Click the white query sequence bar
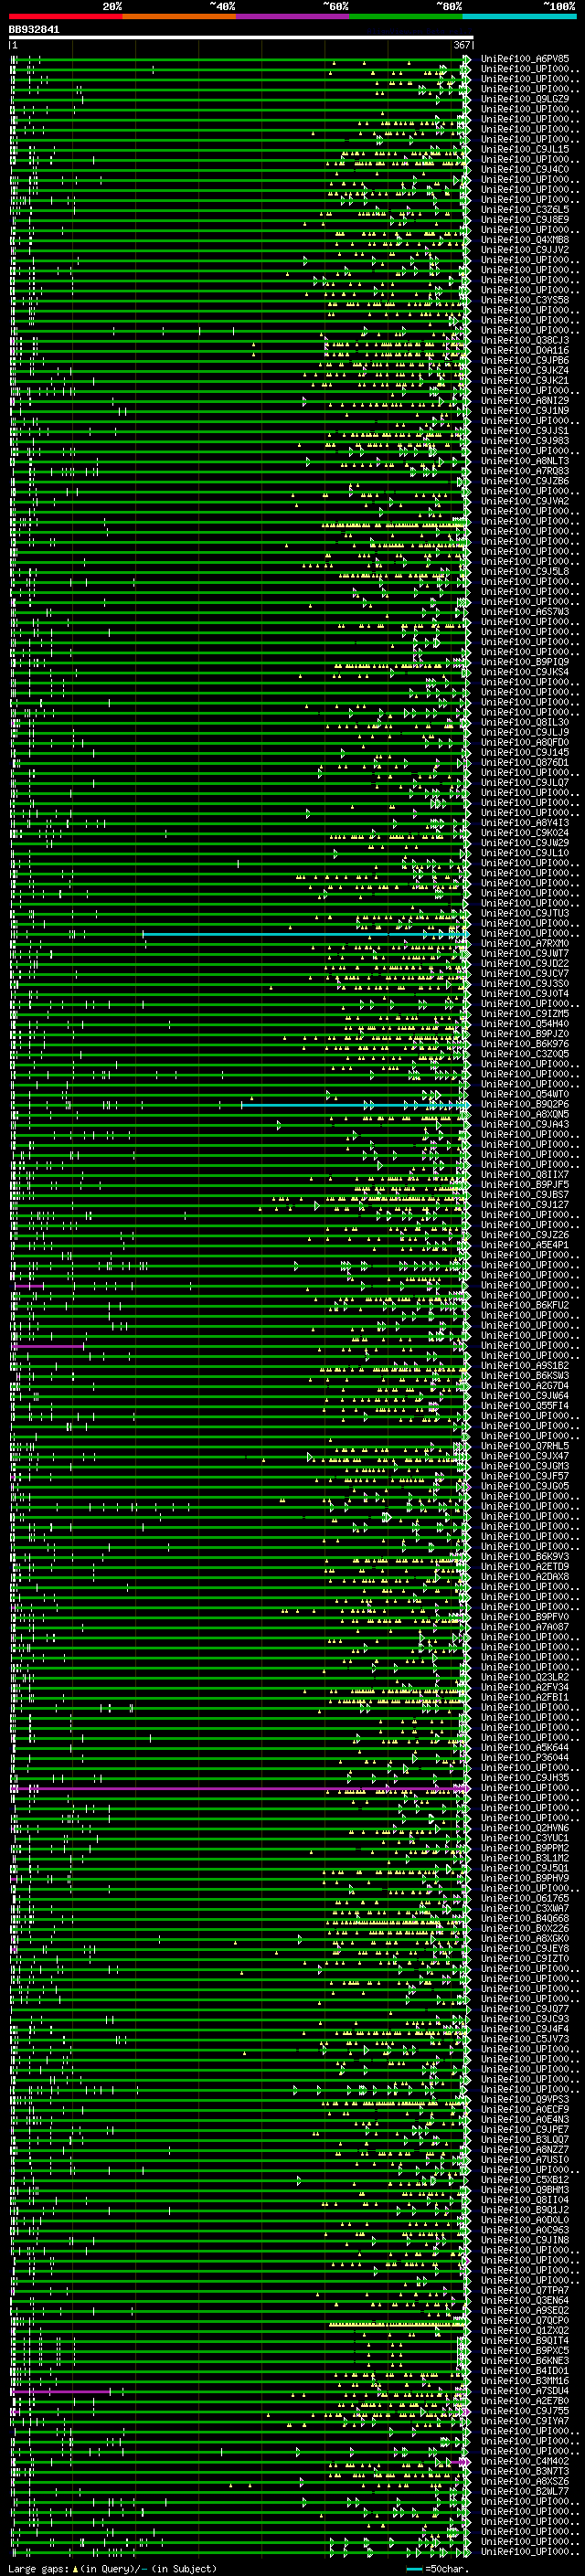This screenshot has height=2576, width=585. click(241, 37)
